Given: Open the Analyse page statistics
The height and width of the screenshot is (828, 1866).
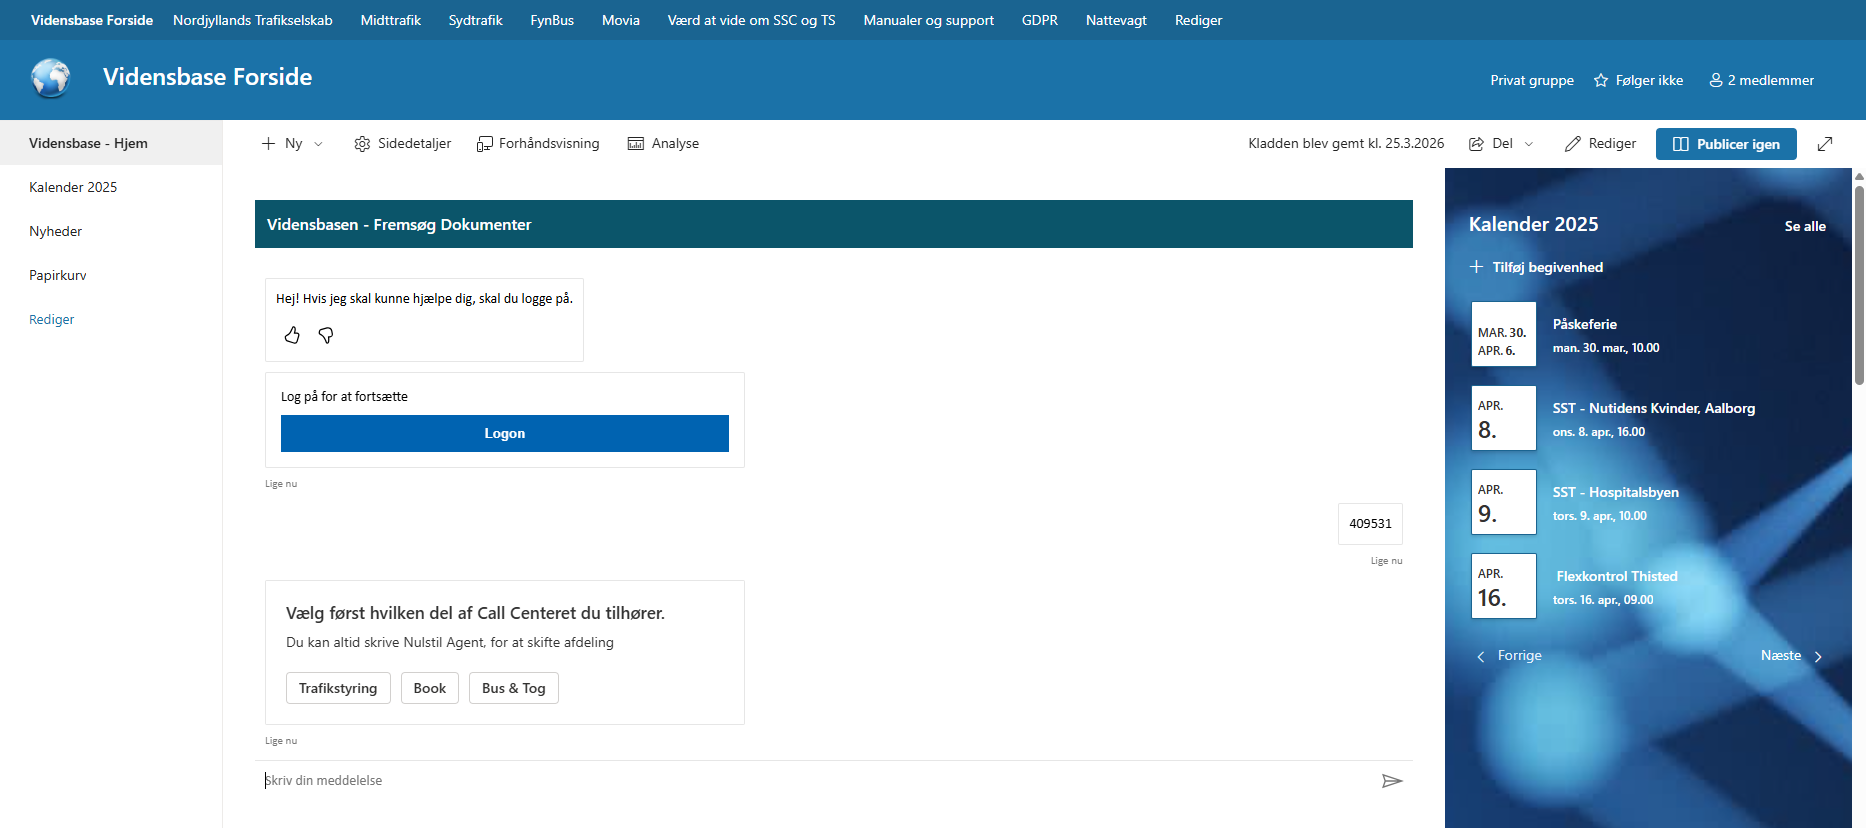Looking at the screenshot, I should 663,144.
